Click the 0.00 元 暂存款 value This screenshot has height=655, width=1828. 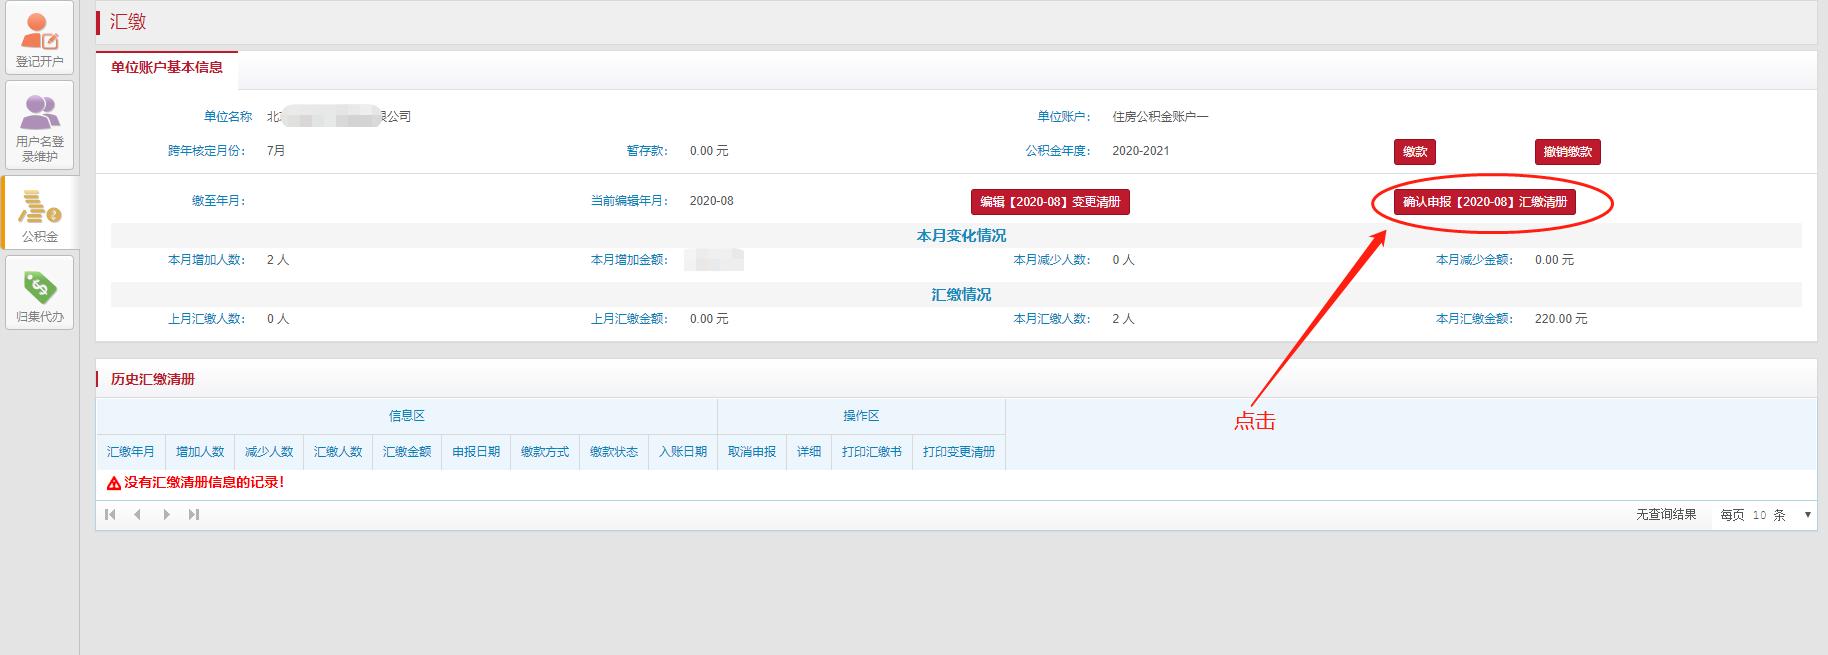coord(709,151)
